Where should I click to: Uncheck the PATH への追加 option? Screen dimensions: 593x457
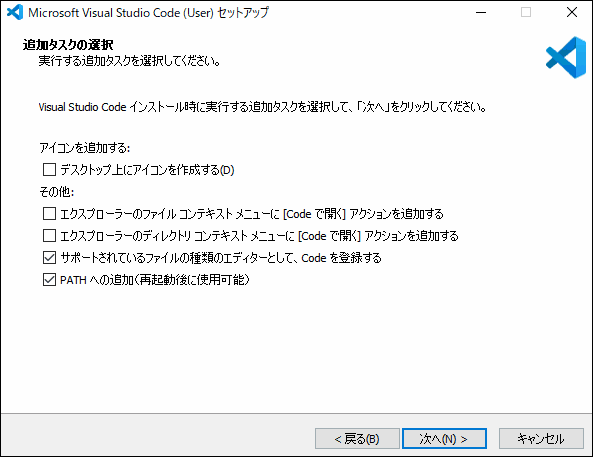pyautogui.click(x=50, y=280)
